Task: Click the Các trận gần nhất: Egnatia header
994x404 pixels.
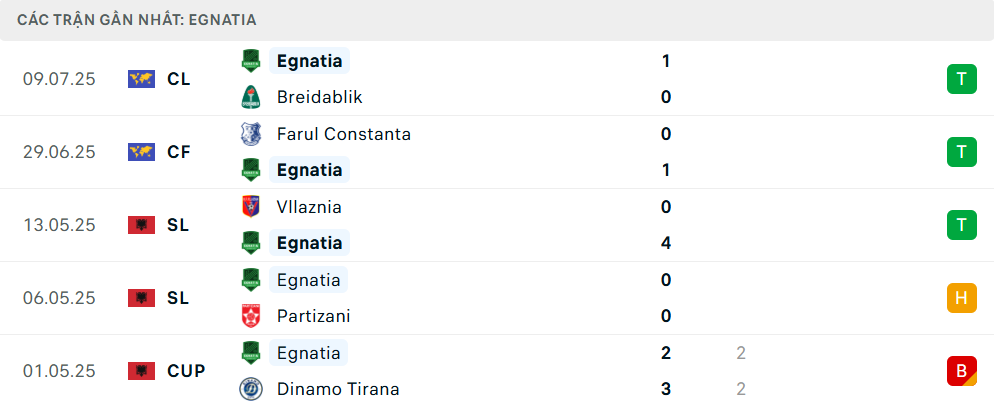Action: click(137, 20)
